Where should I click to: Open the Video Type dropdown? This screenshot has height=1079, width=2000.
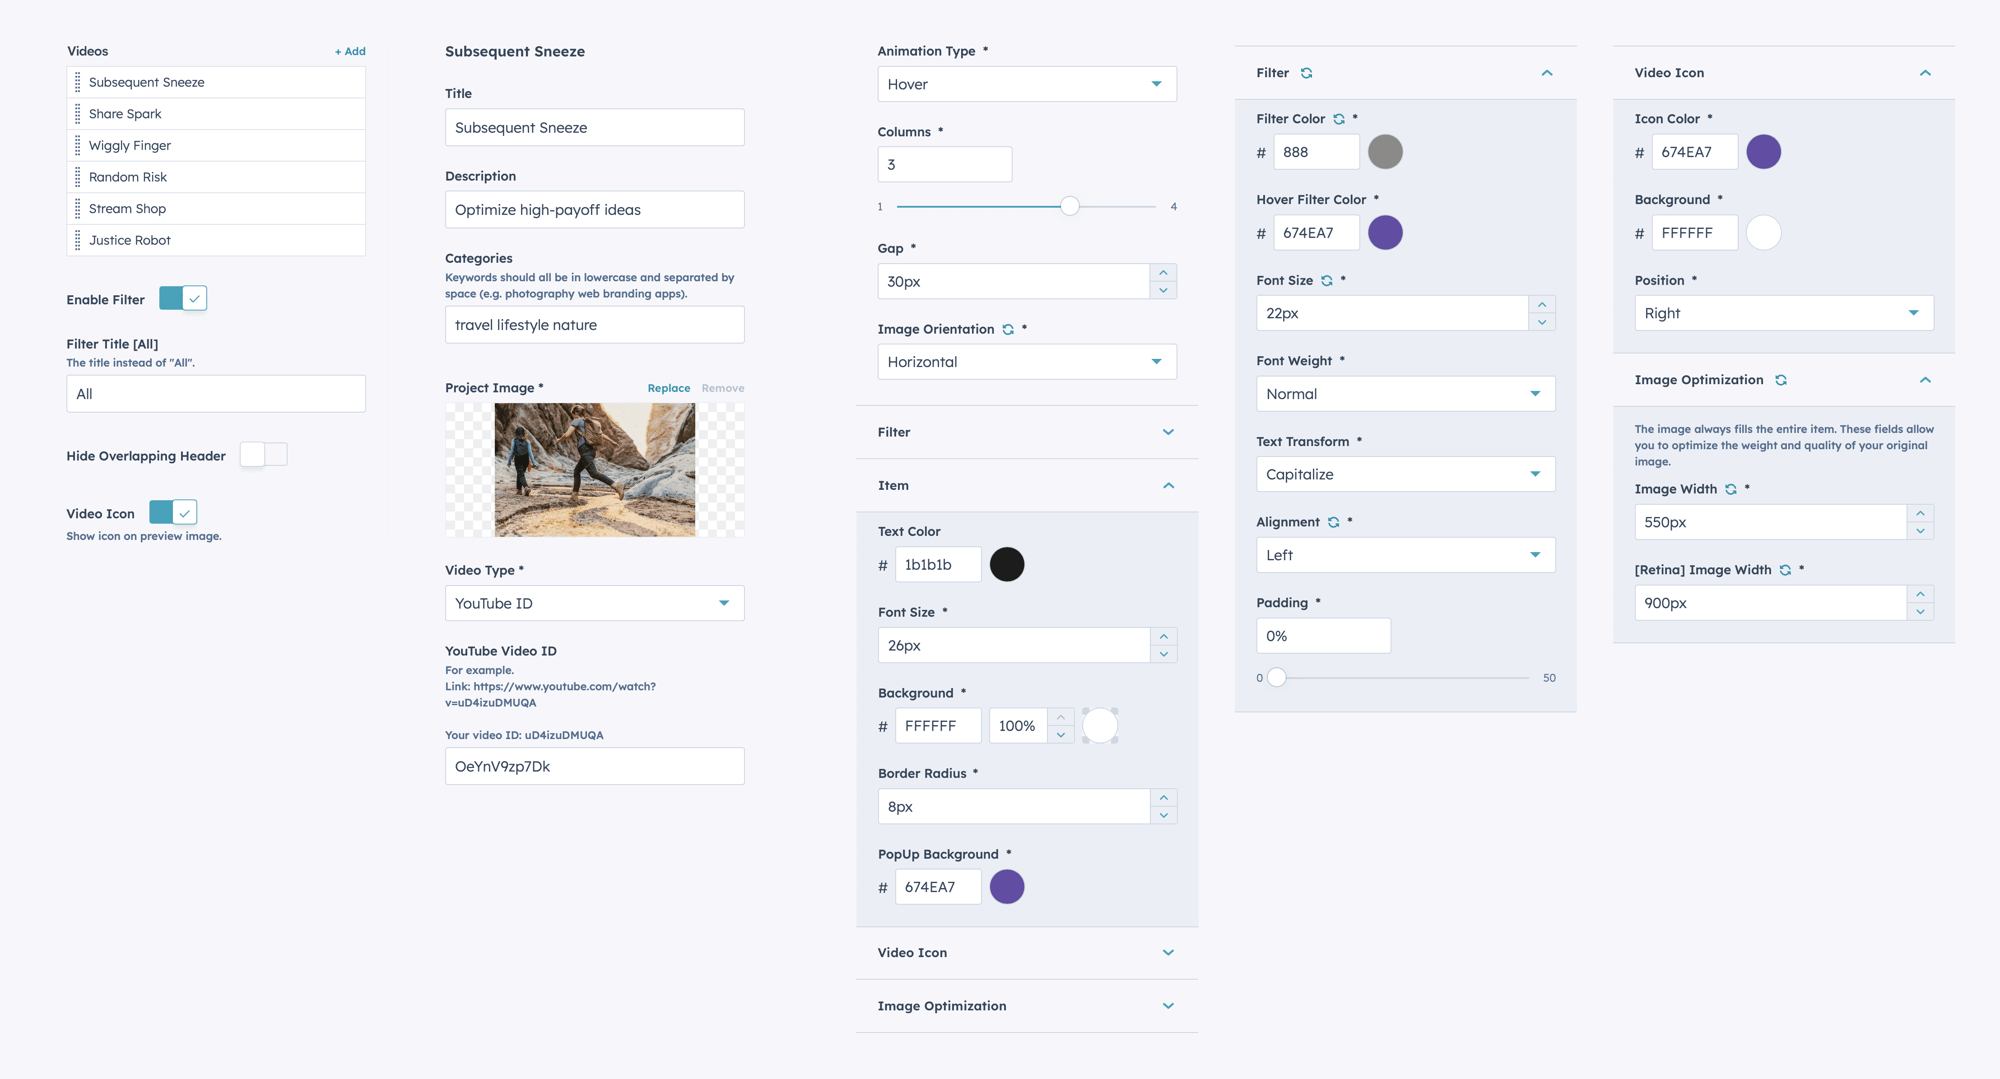coord(594,603)
